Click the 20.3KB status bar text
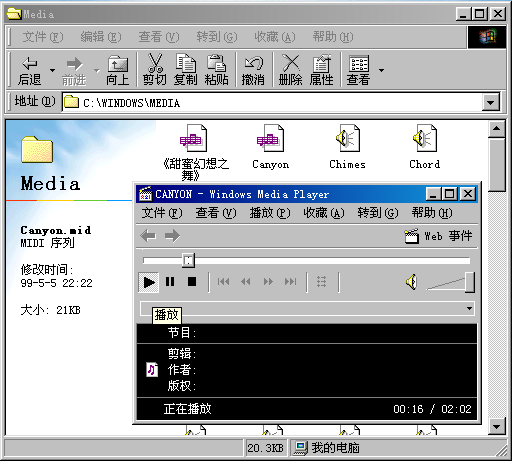 tap(266, 448)
